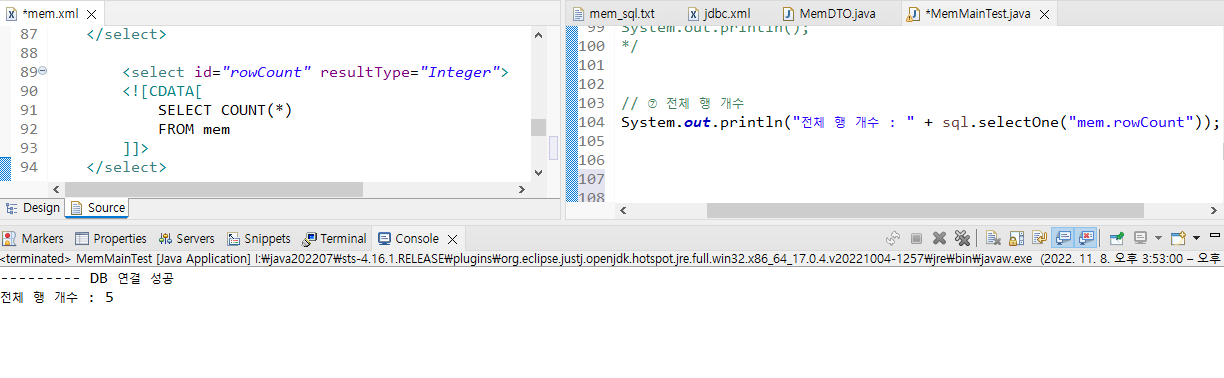Open the Snippets view tab
Screen dimensions: 1224x378
coord(258,238)
